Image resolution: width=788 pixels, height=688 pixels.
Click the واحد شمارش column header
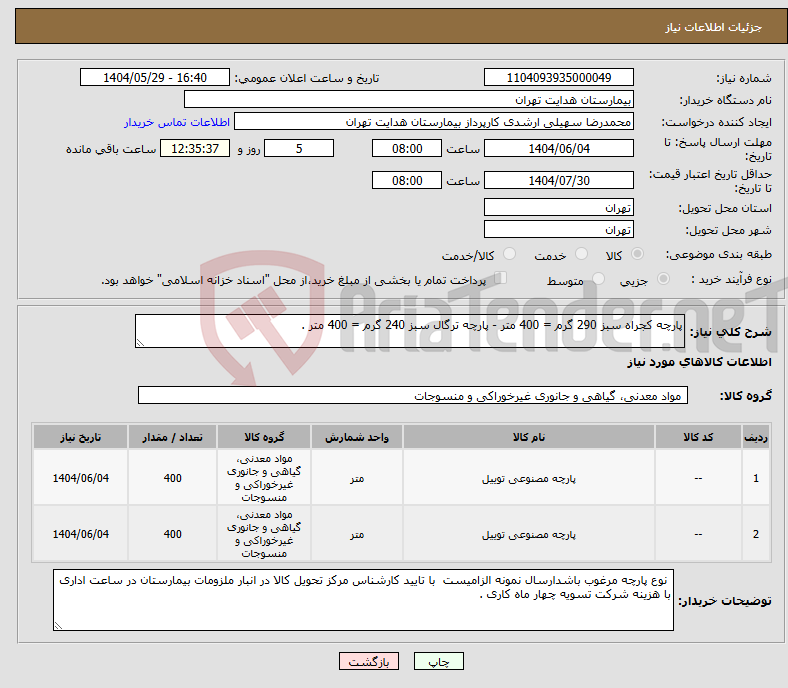click(357, 437)
